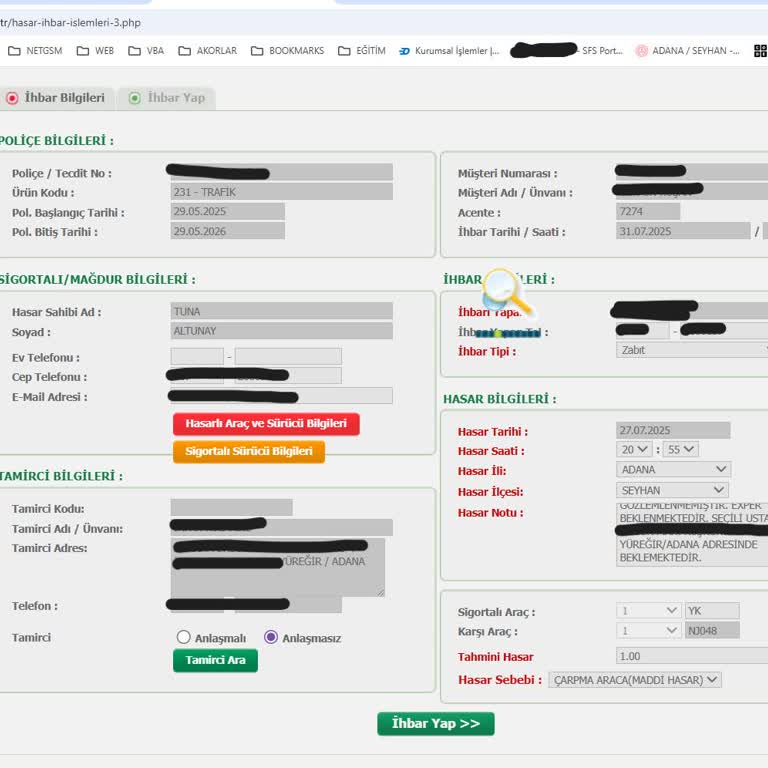Click Ev Telefonu number field
This screenshot has height=768, width=768.
click(288, 356)
